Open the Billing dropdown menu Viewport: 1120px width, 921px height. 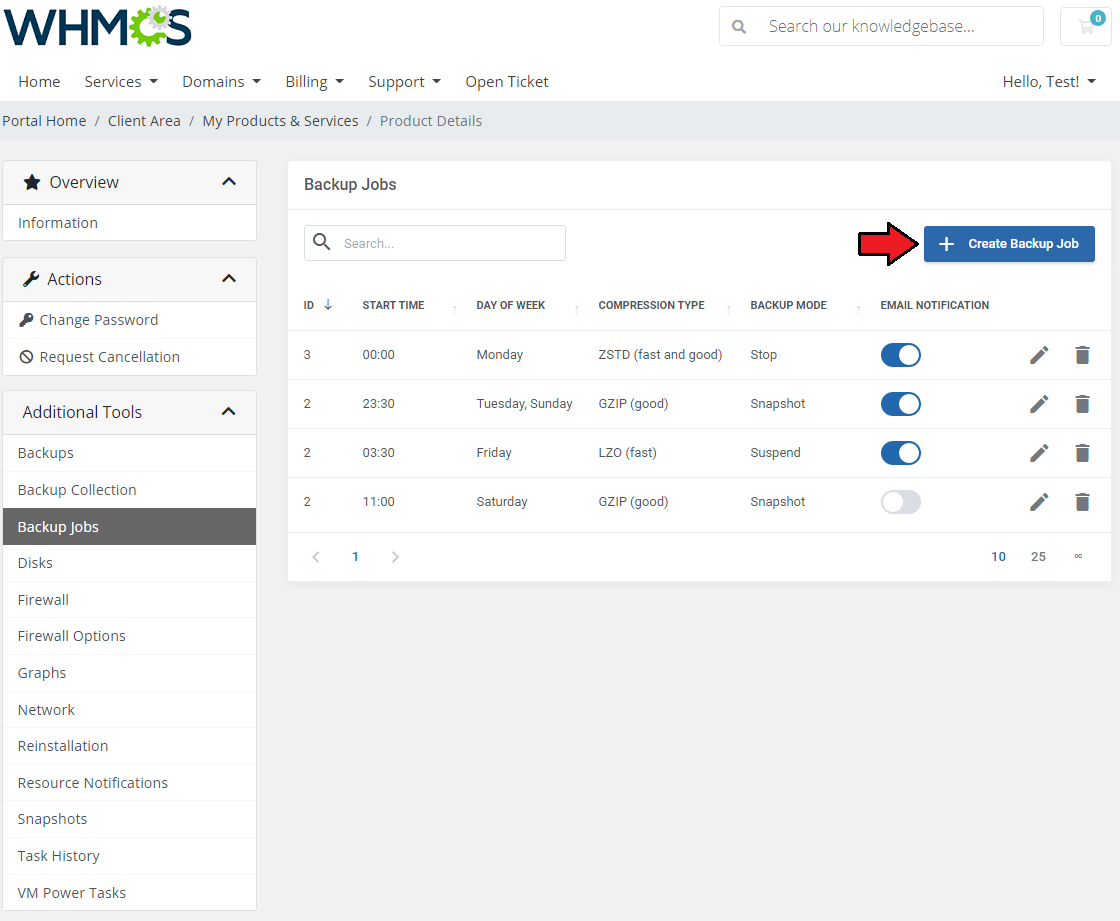coord(314,81)
